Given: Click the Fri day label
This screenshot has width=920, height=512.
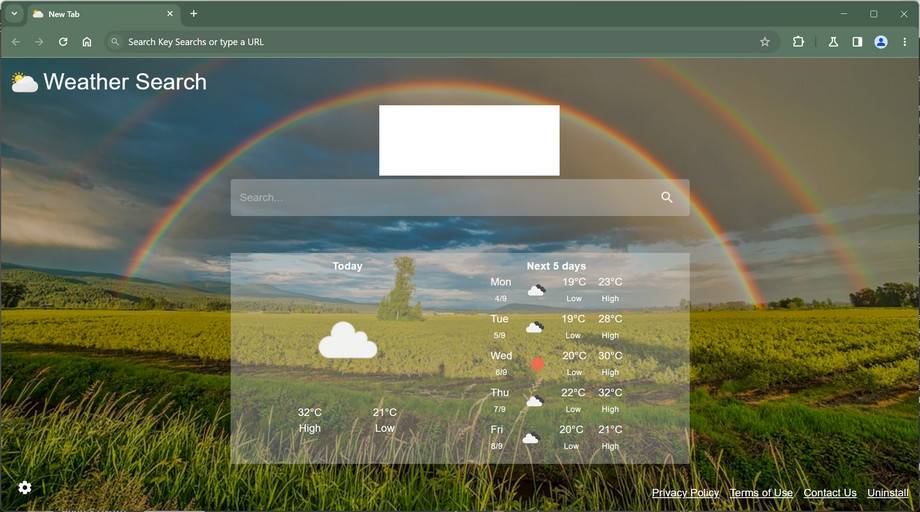Looking at the screenshot, I should [x=496, y=429].
